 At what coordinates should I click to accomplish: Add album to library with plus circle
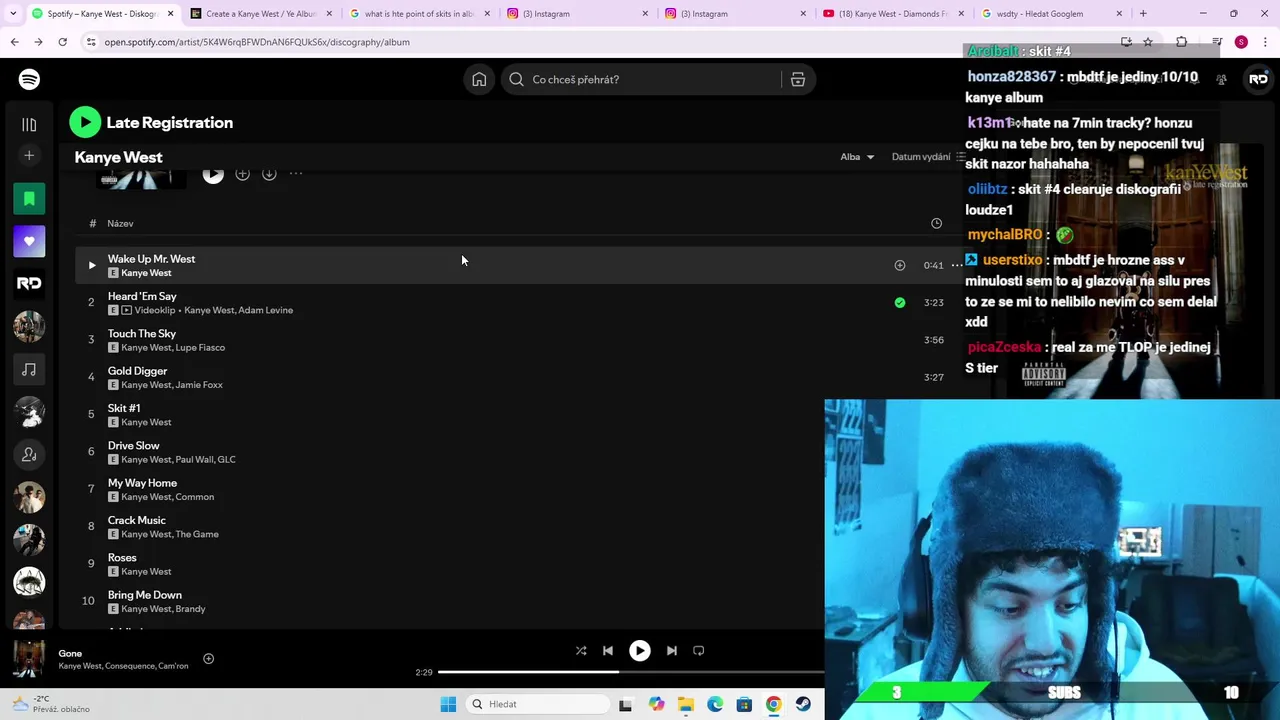242,174
